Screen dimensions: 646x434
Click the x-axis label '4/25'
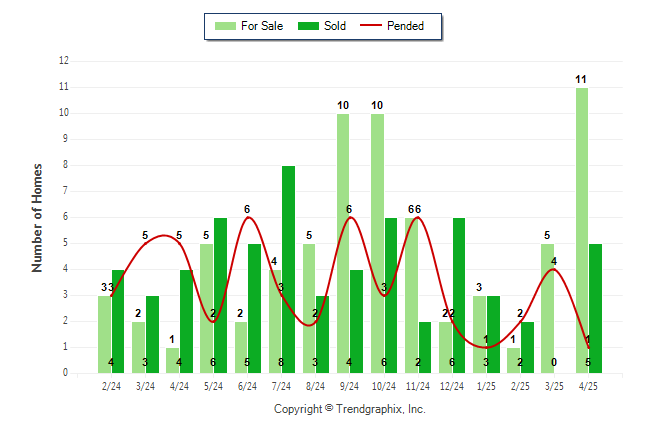click(x=588, y=386)
